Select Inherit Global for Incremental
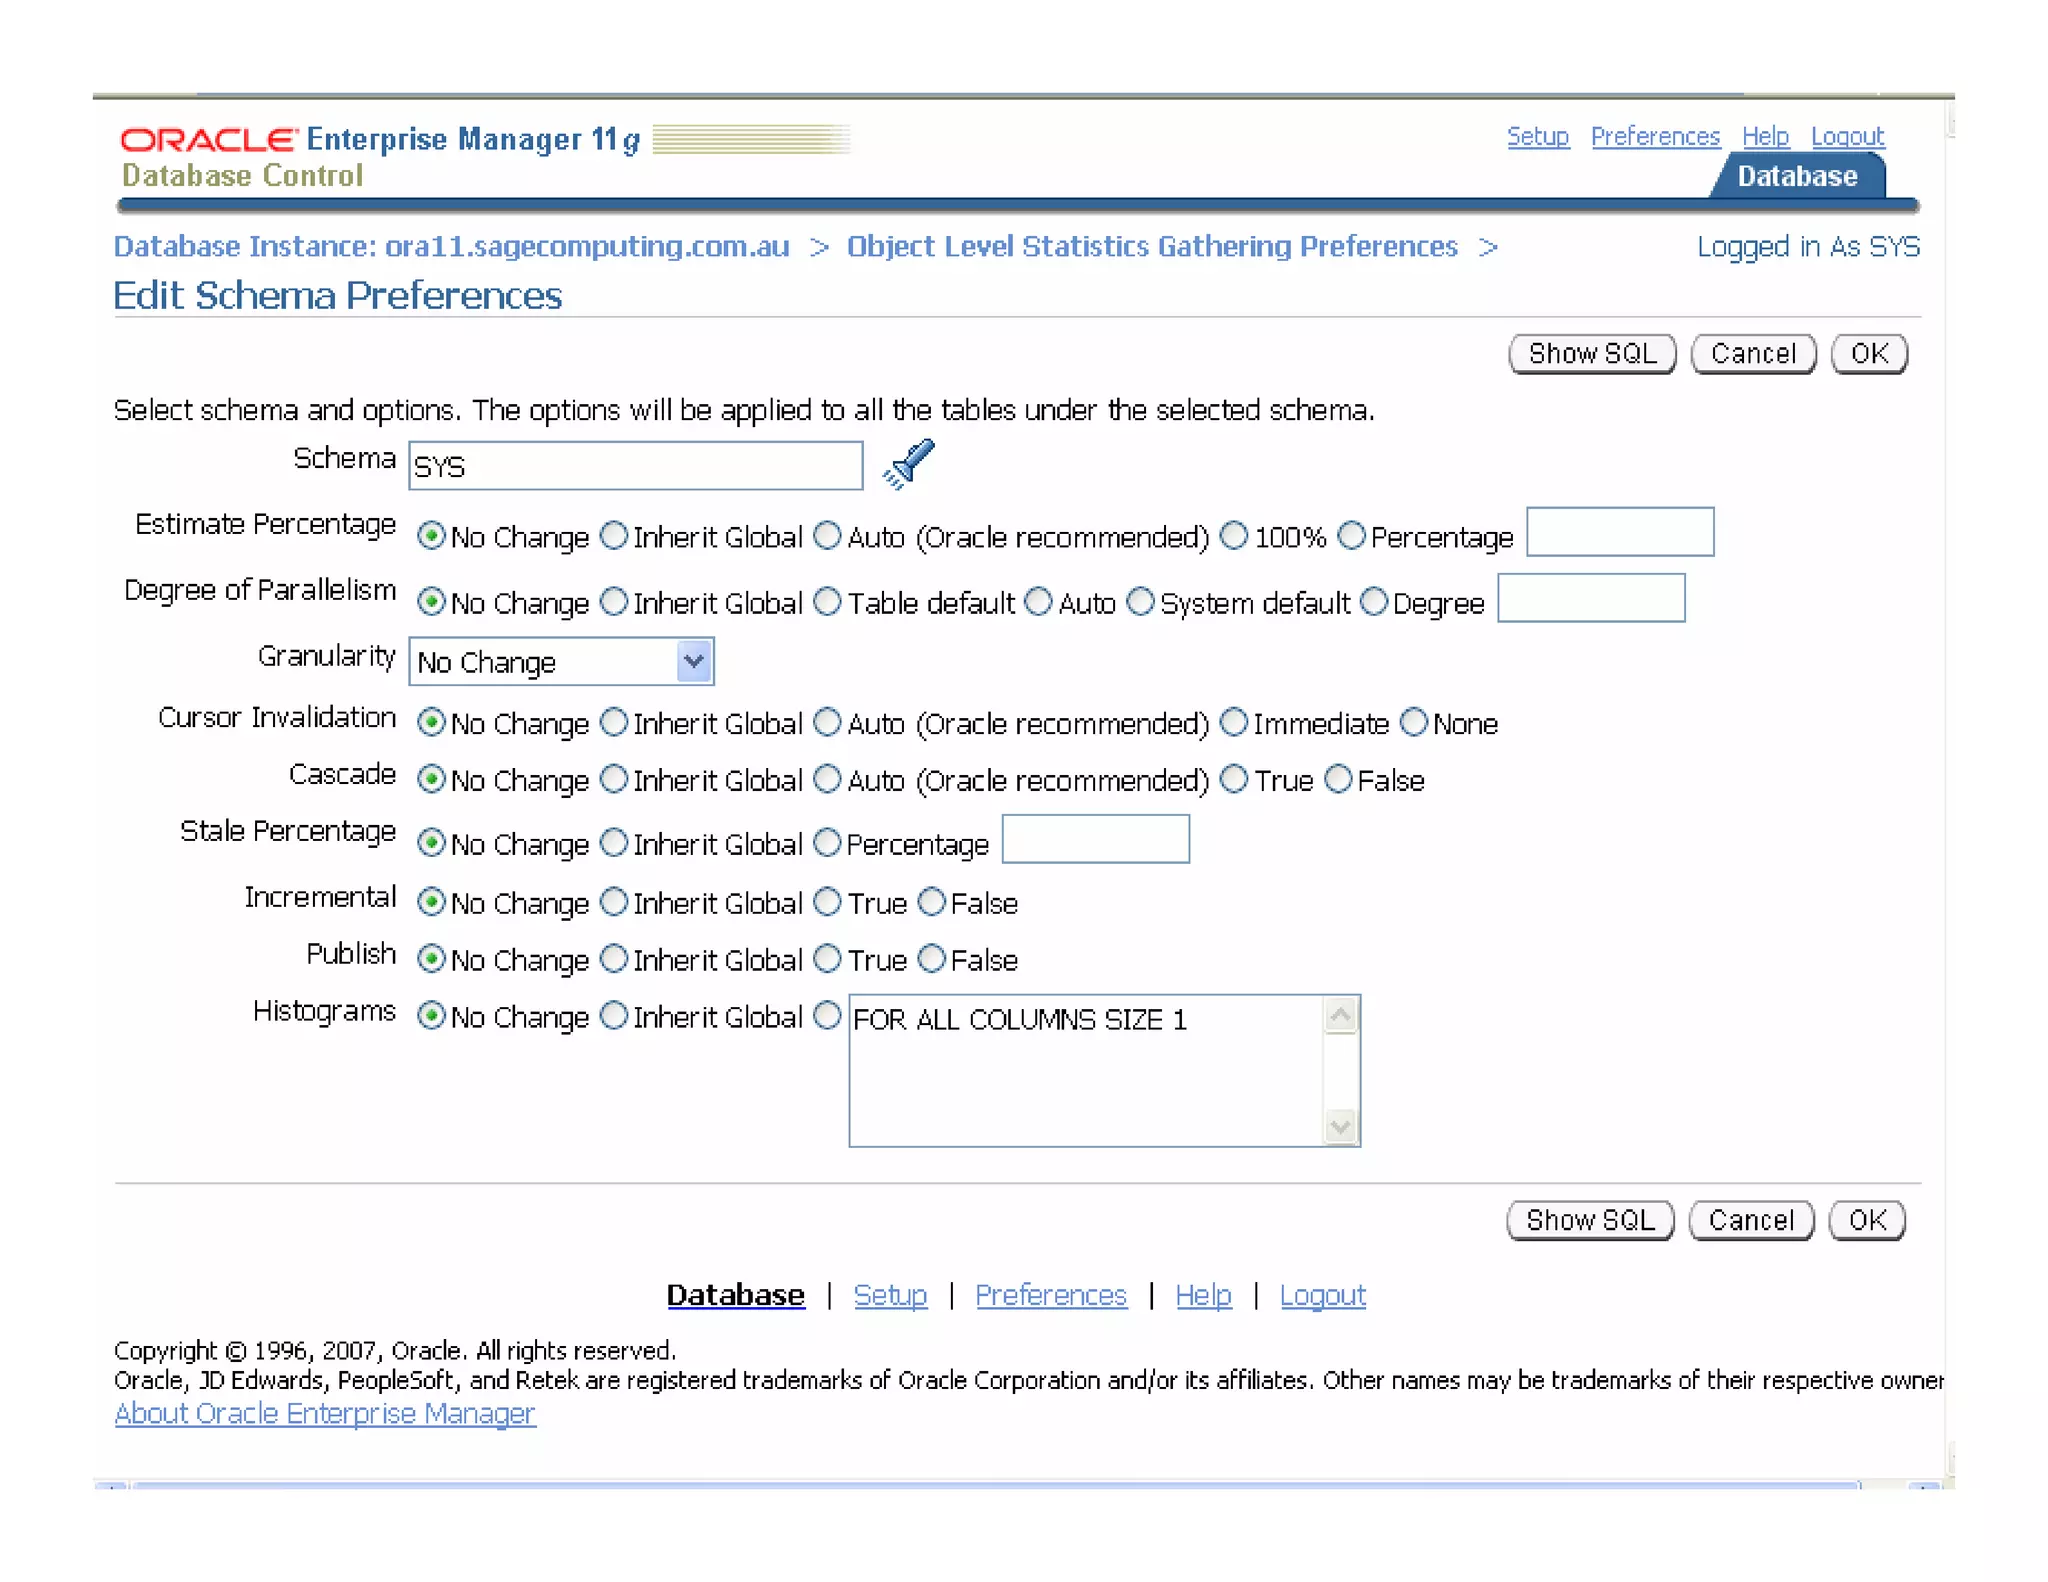Viewport: 2048px width, 1582px height. [614, 902]
